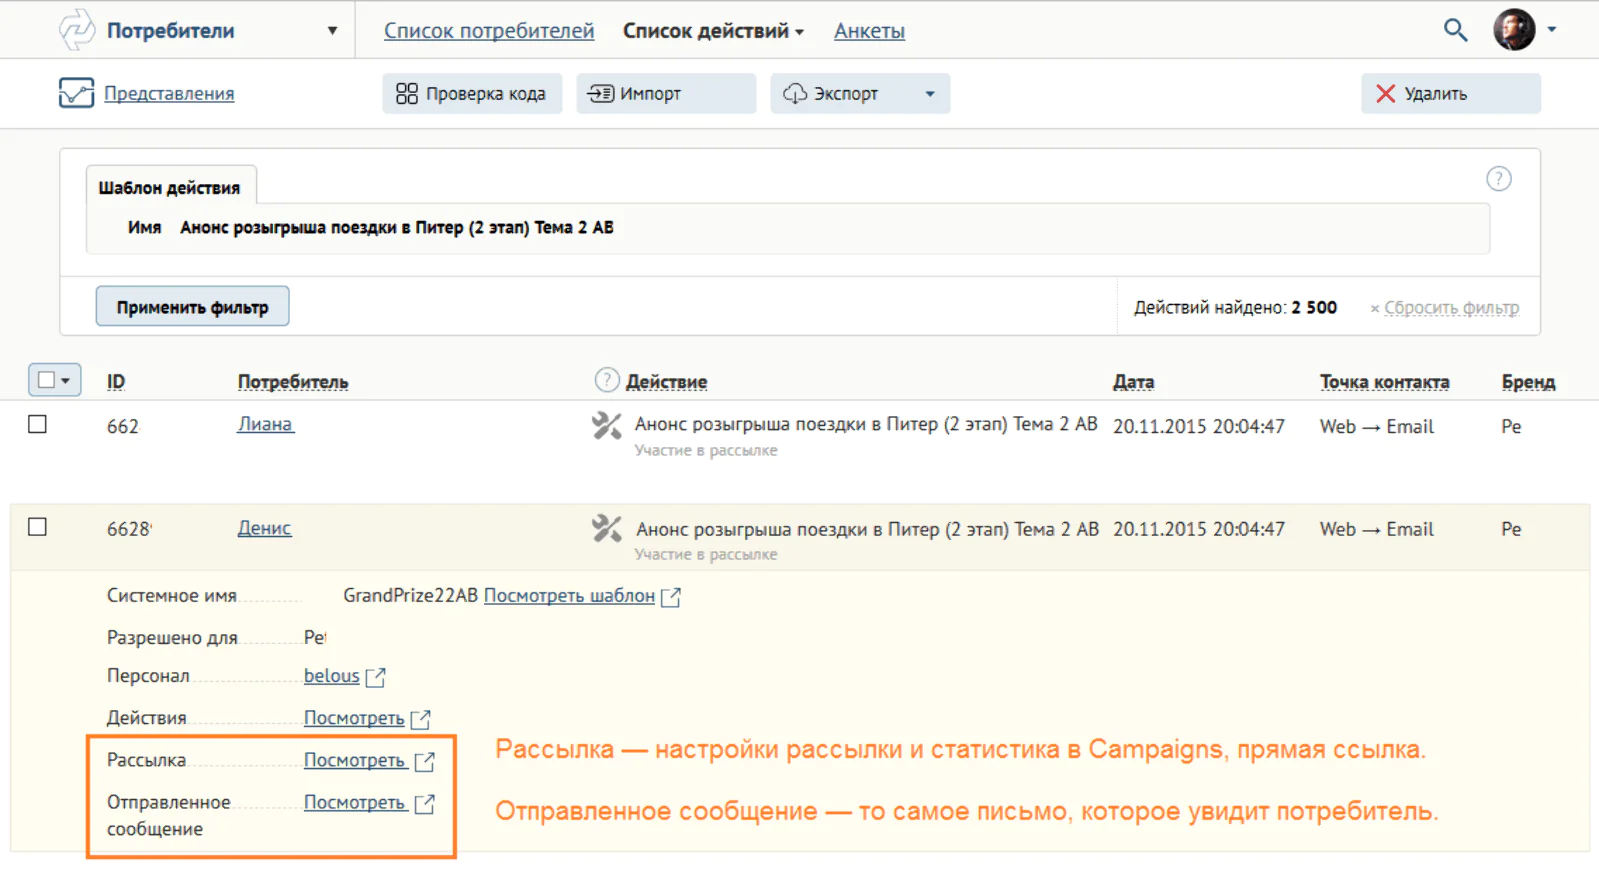
Task: Click external link icon next to belous
Action: tap(376, 677)
